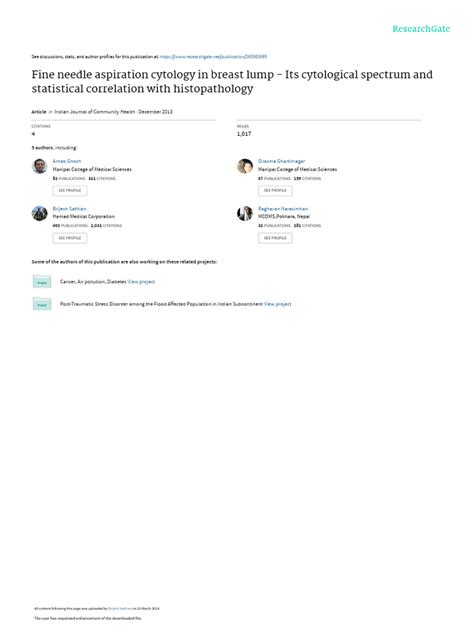
Task: Click the ResearchGate logo
Action: (x=421, y=29)
